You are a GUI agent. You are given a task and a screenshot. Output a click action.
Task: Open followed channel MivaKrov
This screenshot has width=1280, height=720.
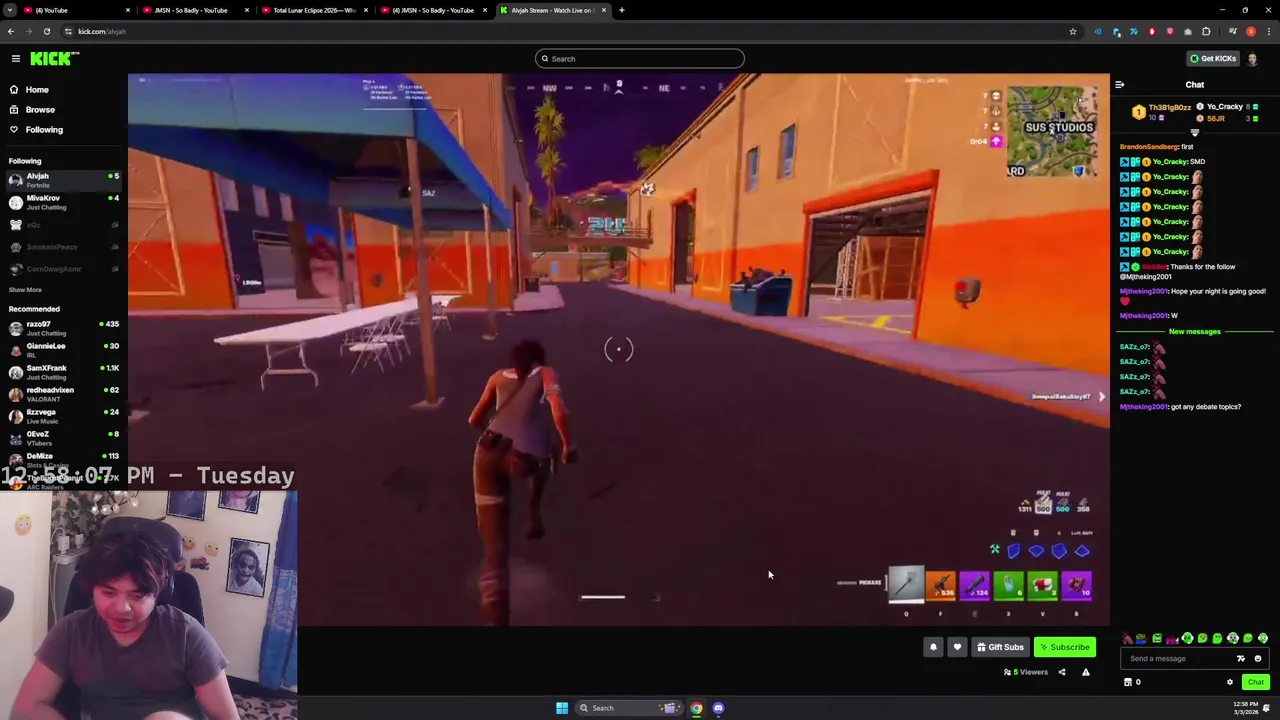[62, 202]
